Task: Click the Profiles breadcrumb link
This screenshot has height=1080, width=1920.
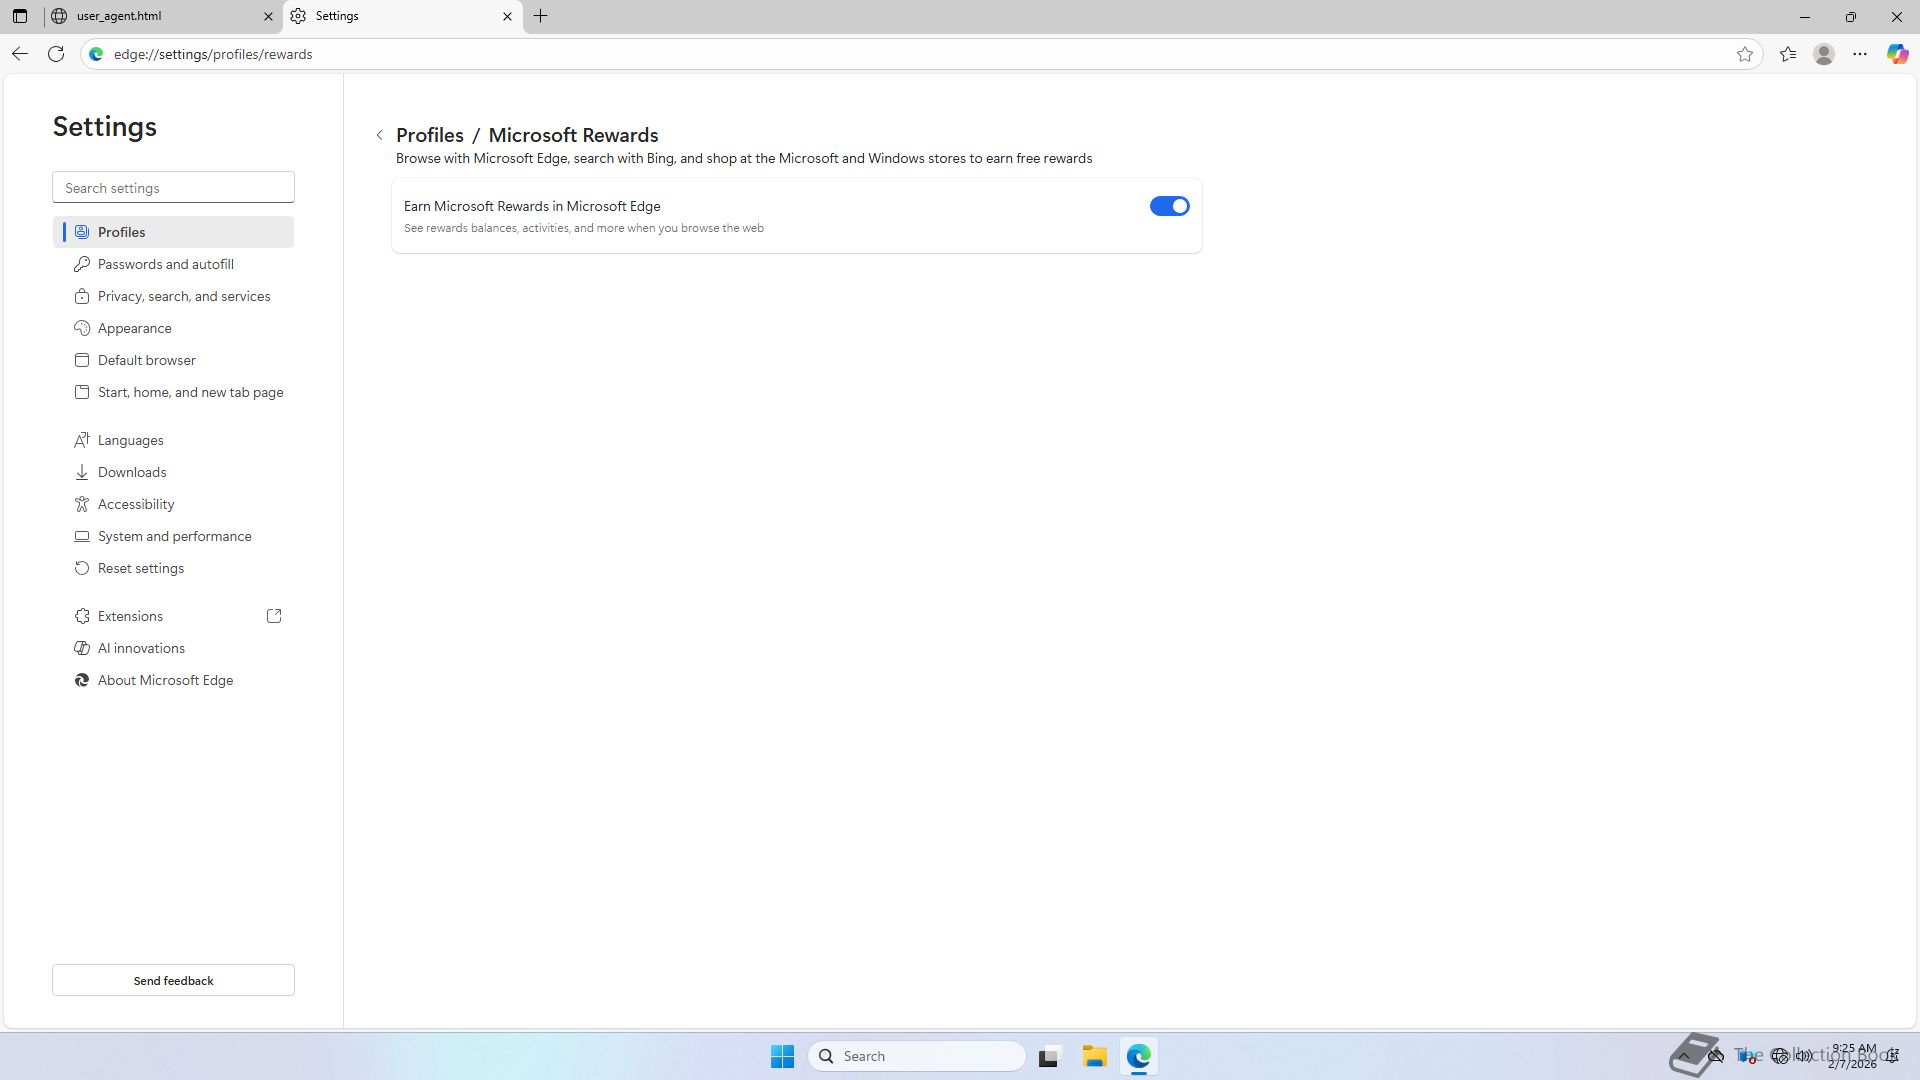Action: (x=430, y=135)
